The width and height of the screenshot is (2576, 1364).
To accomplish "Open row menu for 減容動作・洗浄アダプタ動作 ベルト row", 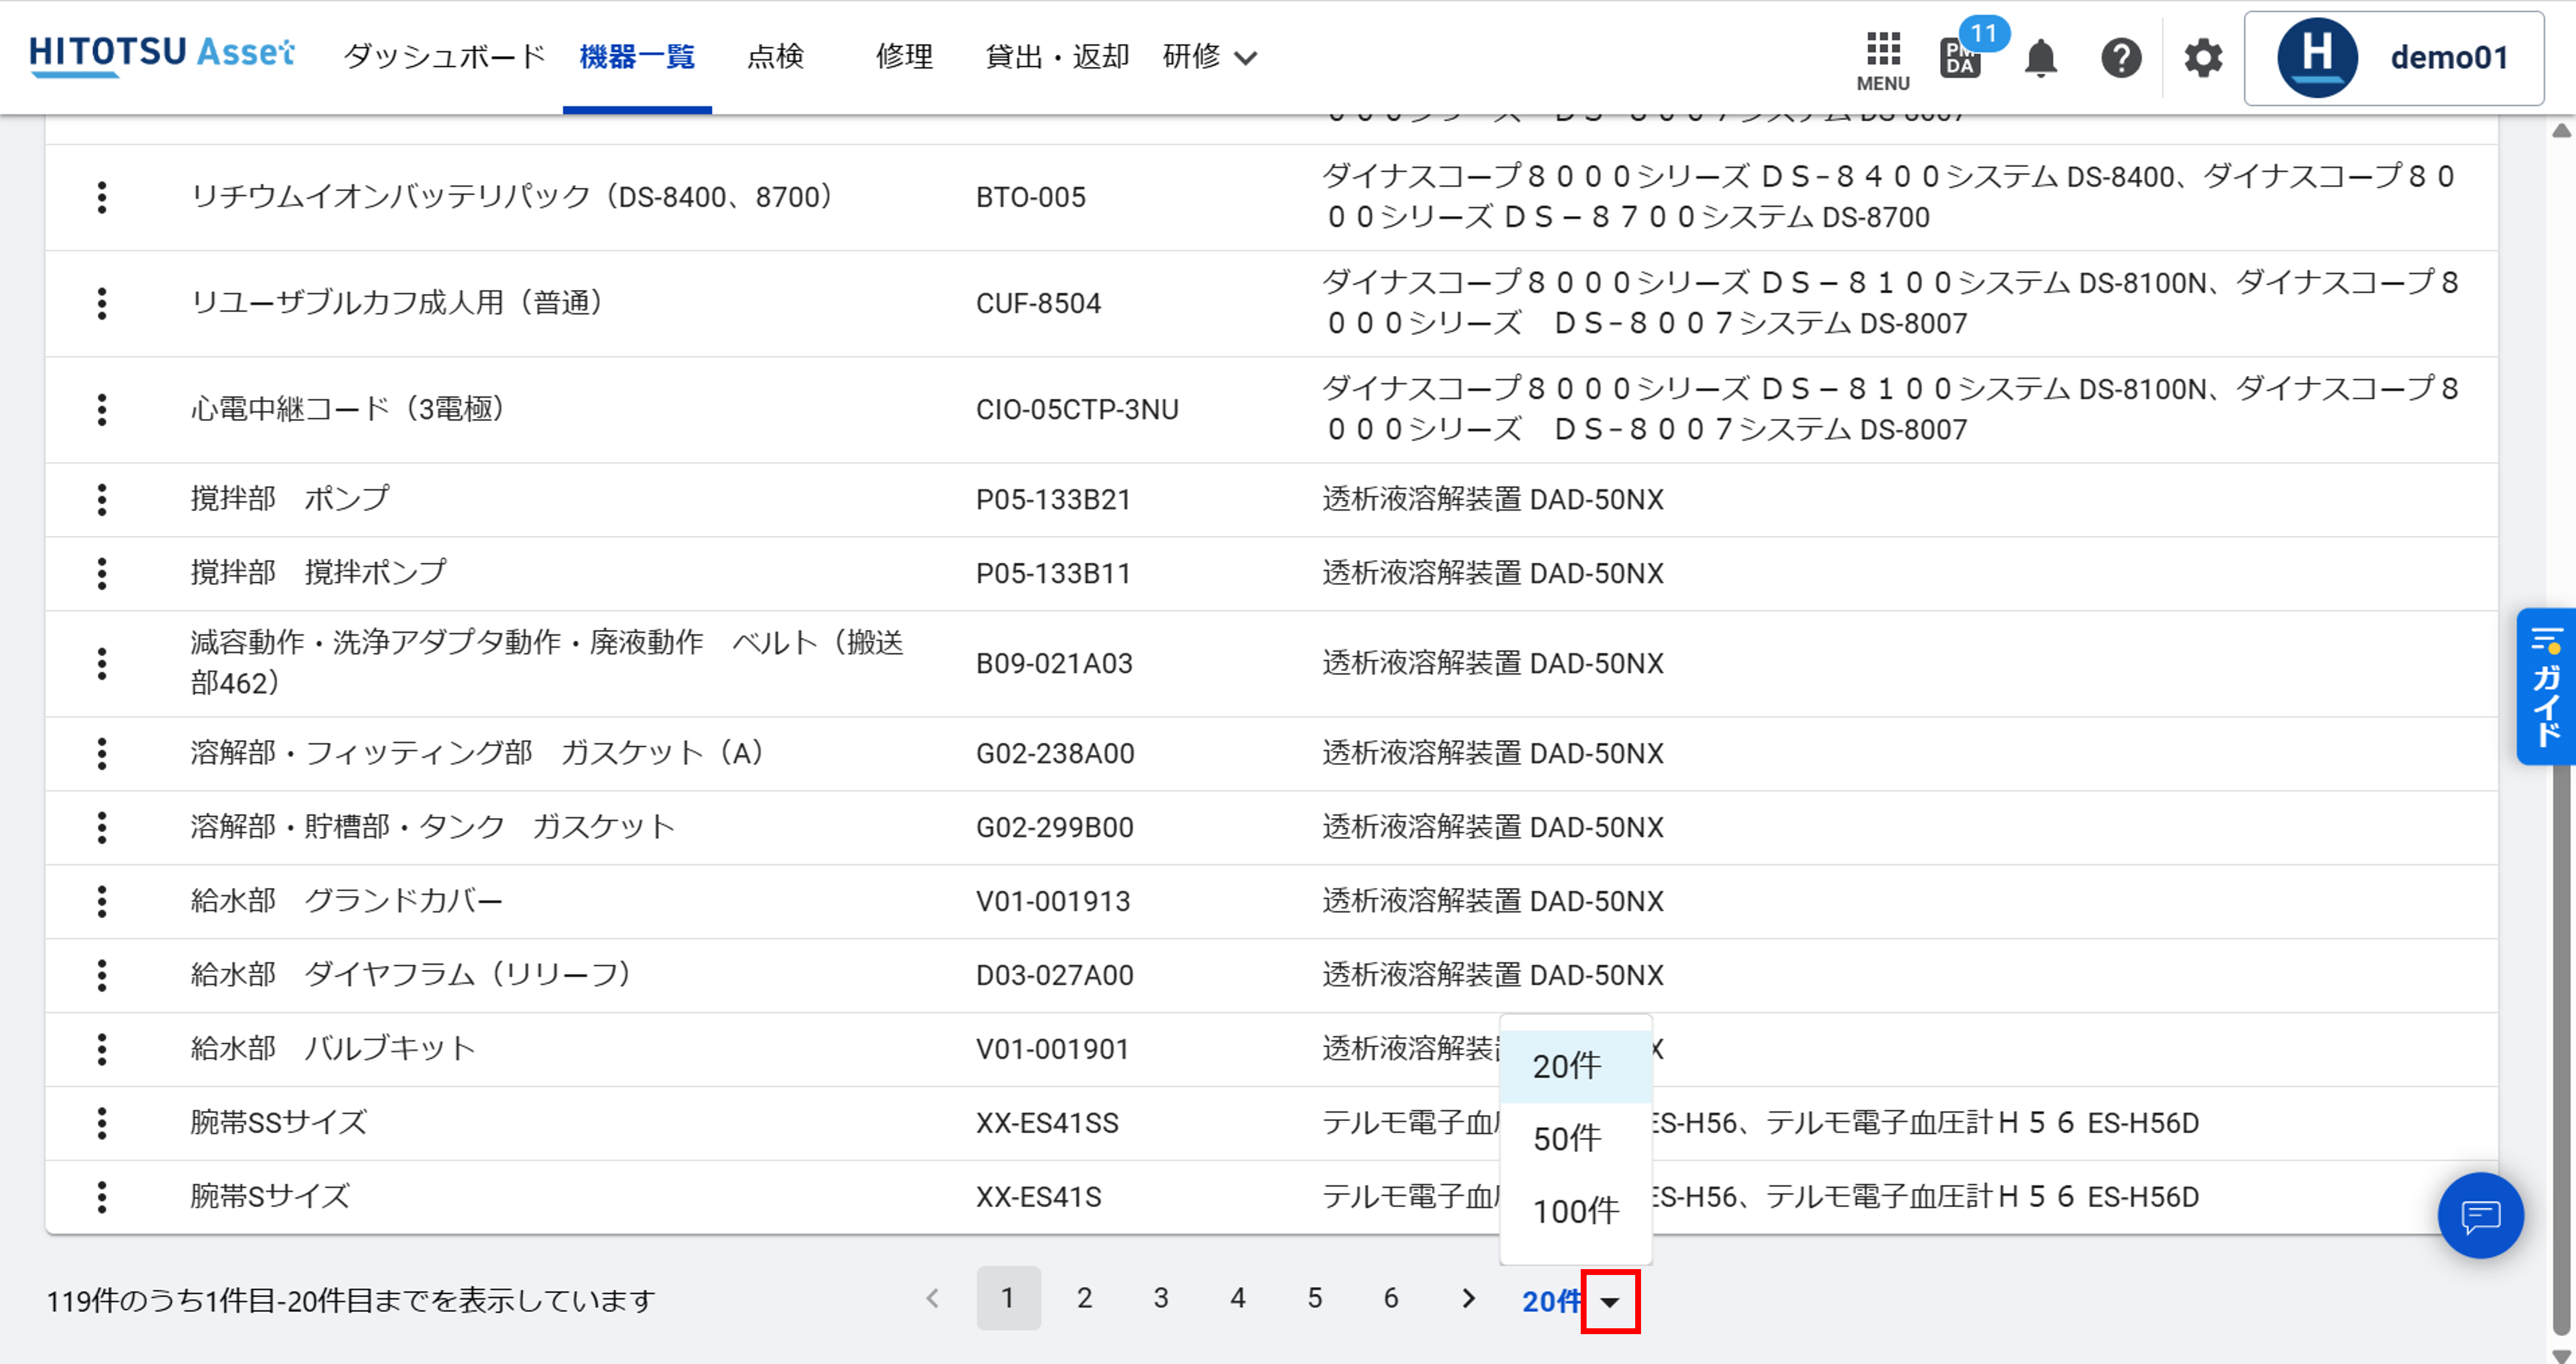I will 101,663.
